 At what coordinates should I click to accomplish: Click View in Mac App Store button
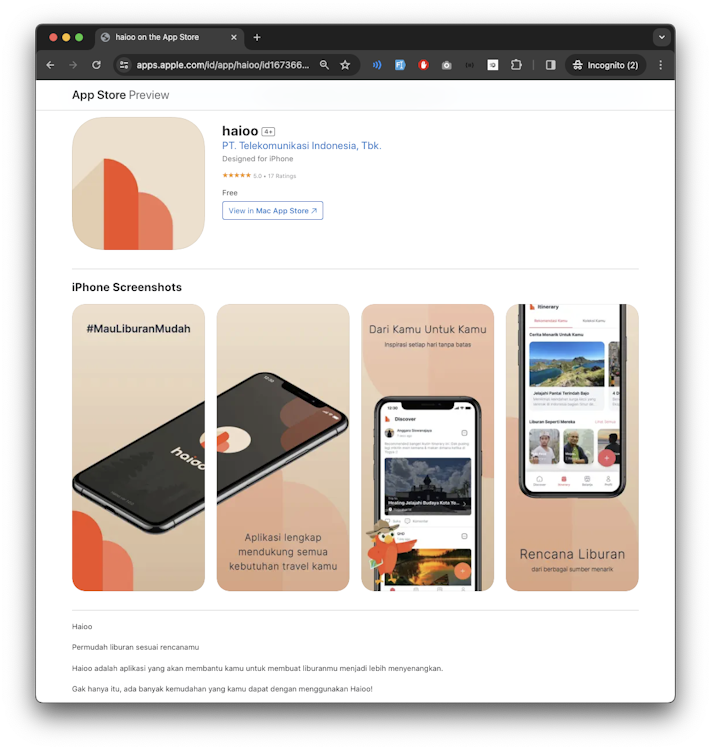coord(272,211)
